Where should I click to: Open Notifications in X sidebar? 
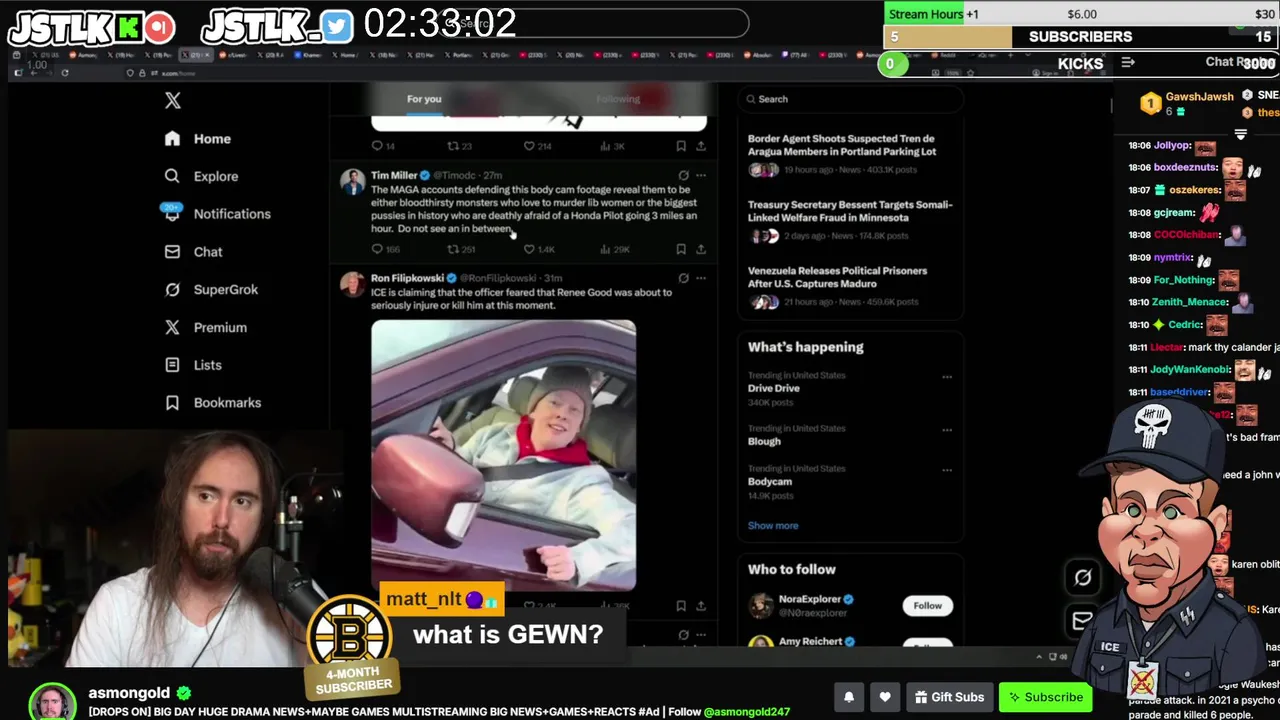[217, 214]
